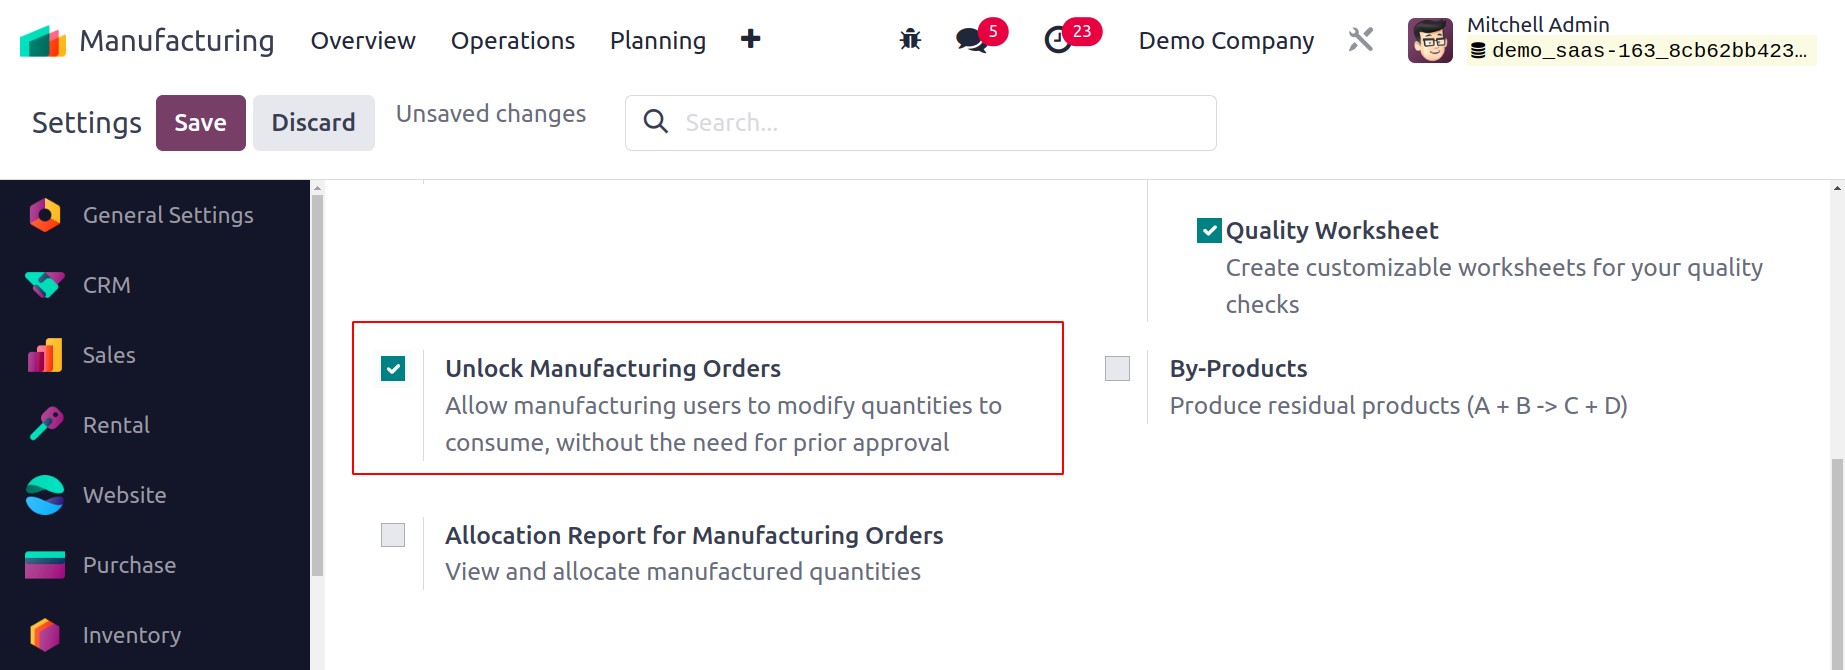Open the conversations chat icon

click(x=971, y=40)
